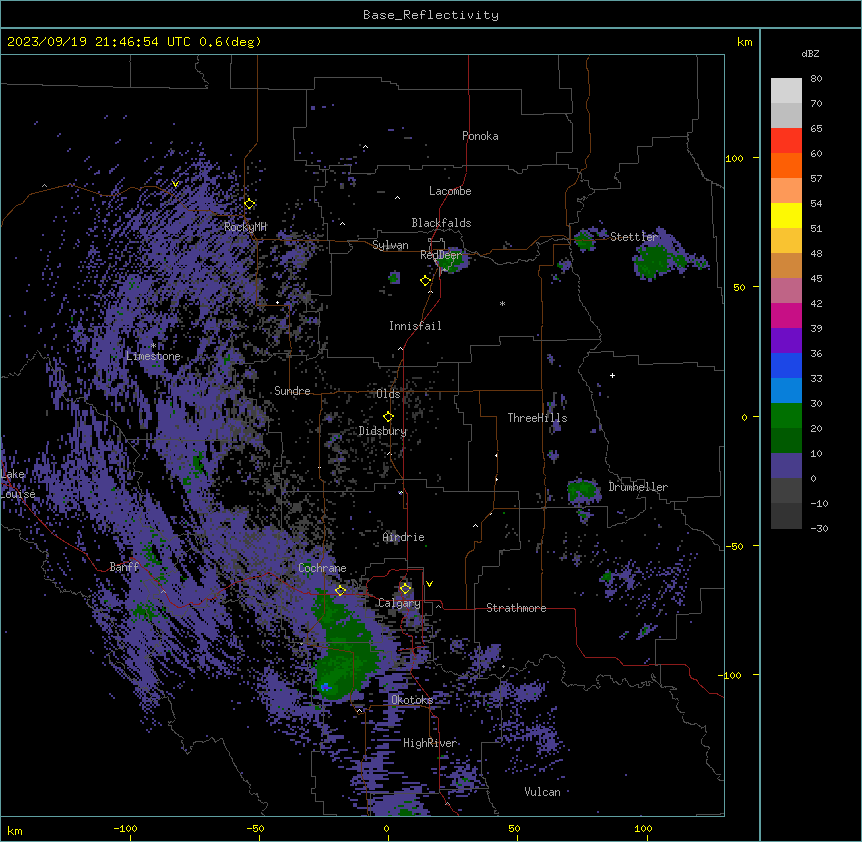Click the royal blue swatch above 33
This screenshot has width=862, height=842.
[x=786, y=365]
